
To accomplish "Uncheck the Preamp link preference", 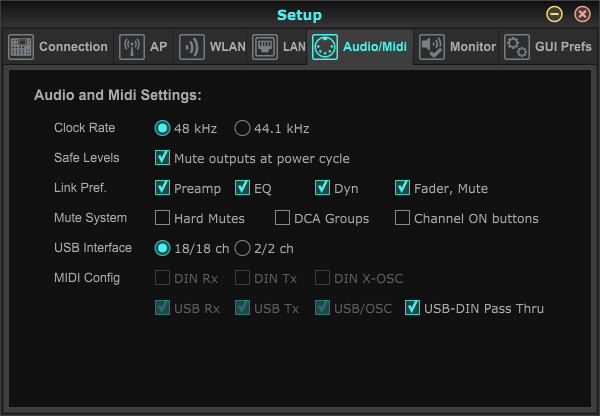I will [162, 188].
